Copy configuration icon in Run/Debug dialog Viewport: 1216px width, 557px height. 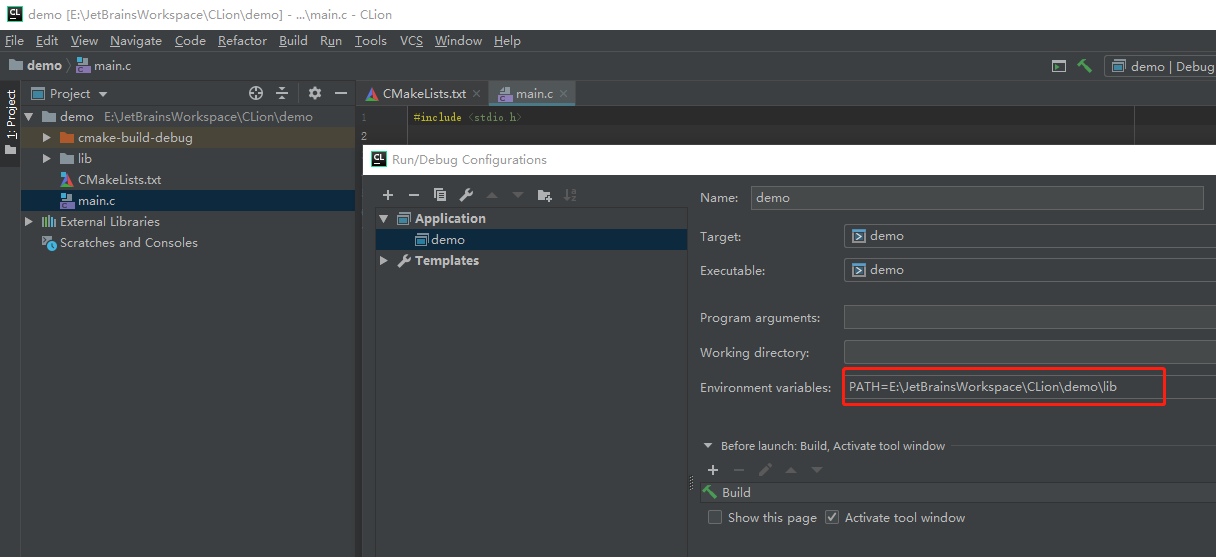[x=440, y=195]
